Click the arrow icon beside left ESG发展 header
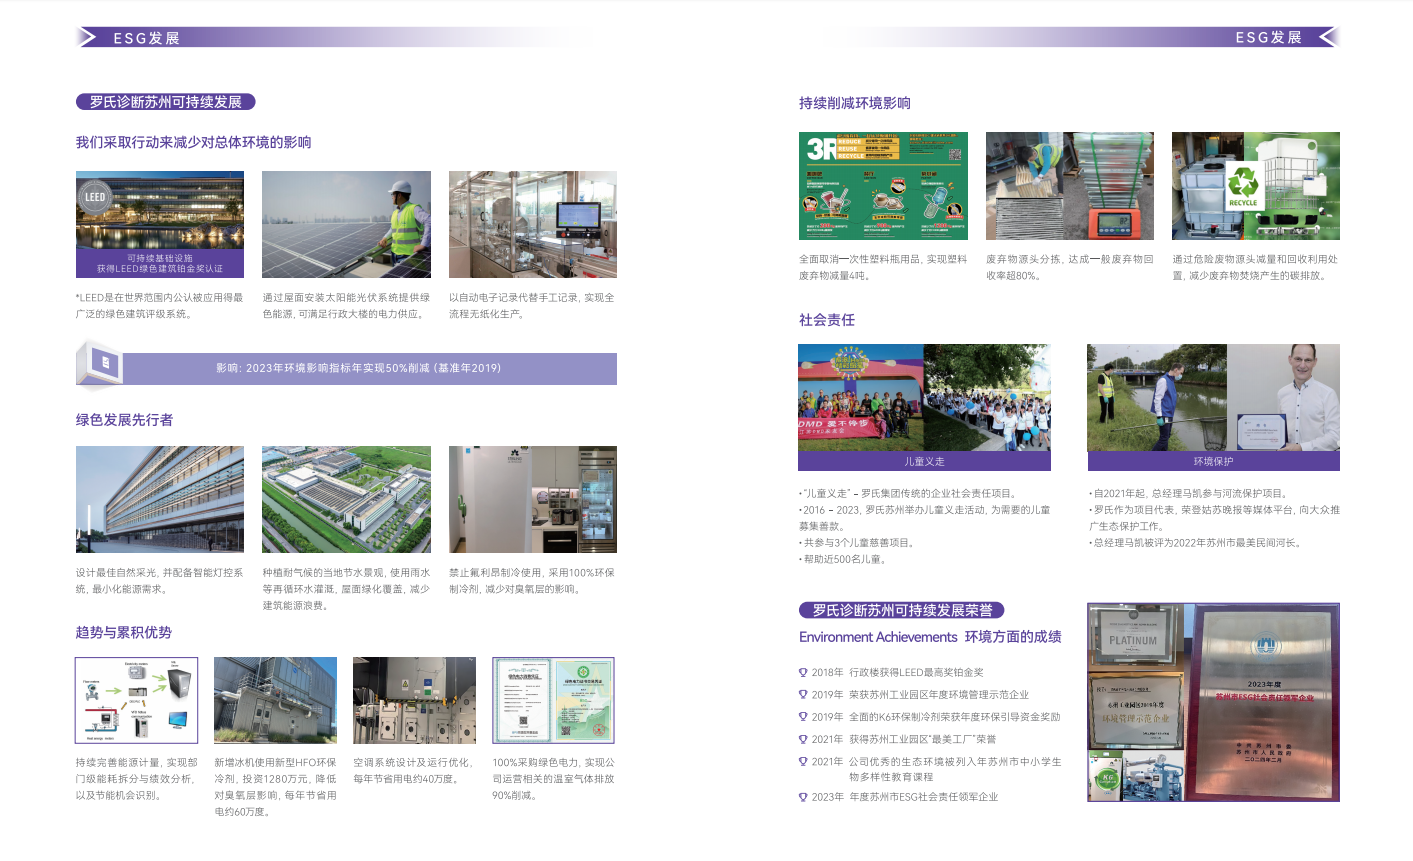The width and height of the screenshot is (1413, 861). tap(88, 37)
